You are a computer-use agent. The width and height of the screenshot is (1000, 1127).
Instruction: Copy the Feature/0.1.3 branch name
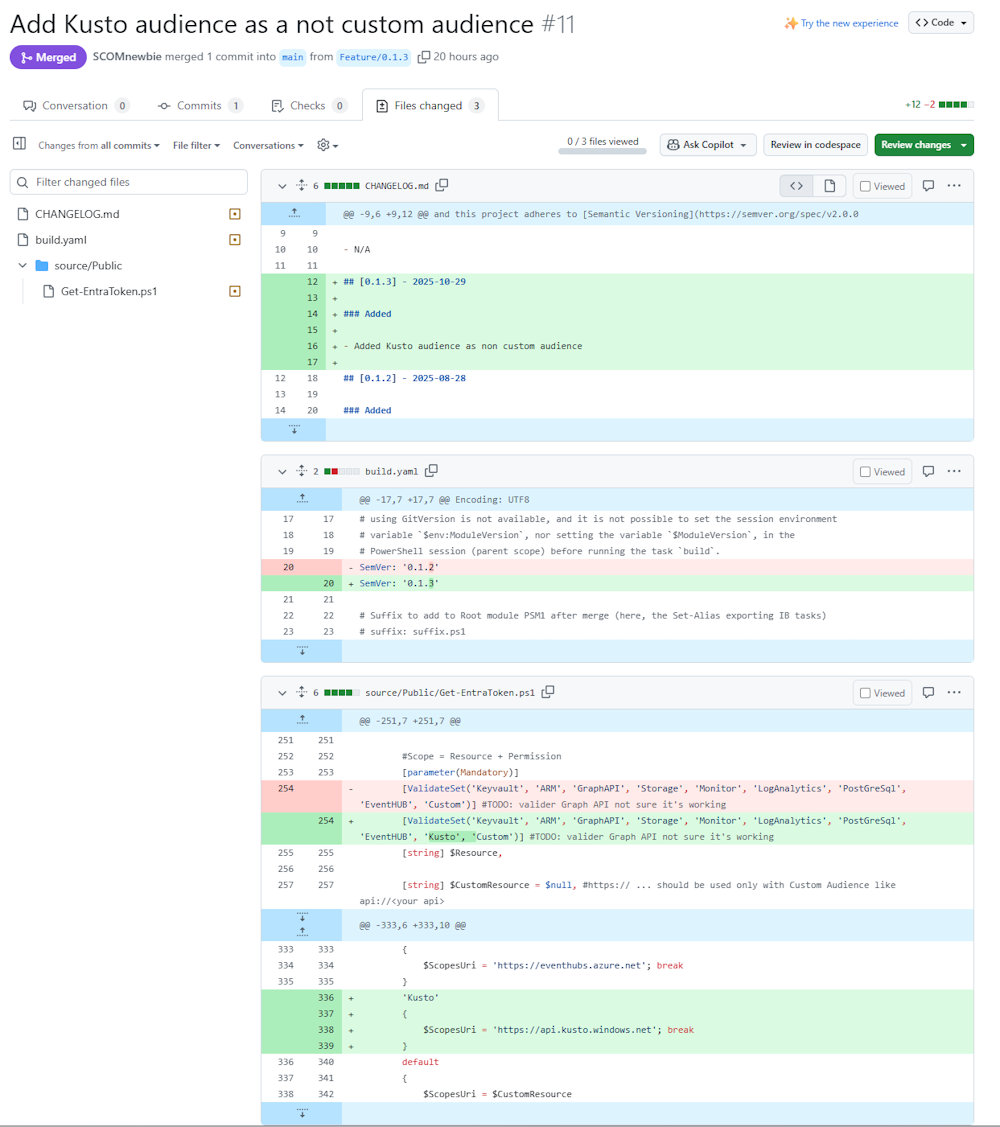(x=424, y=57)
